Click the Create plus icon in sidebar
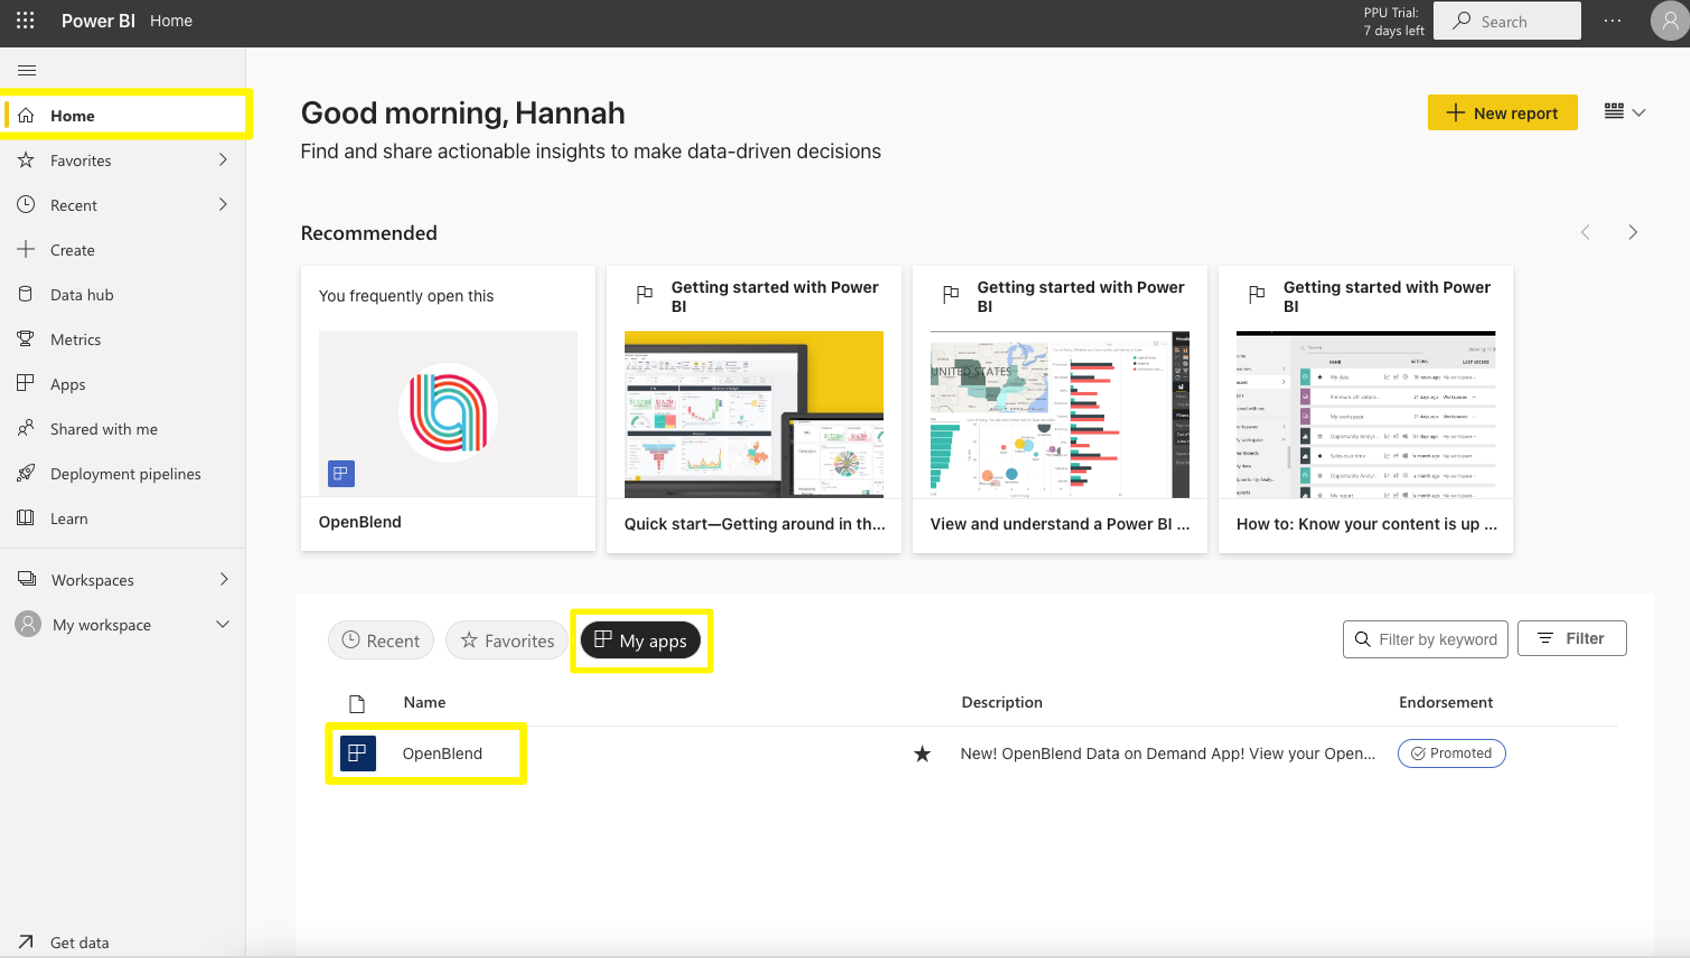 26,249
